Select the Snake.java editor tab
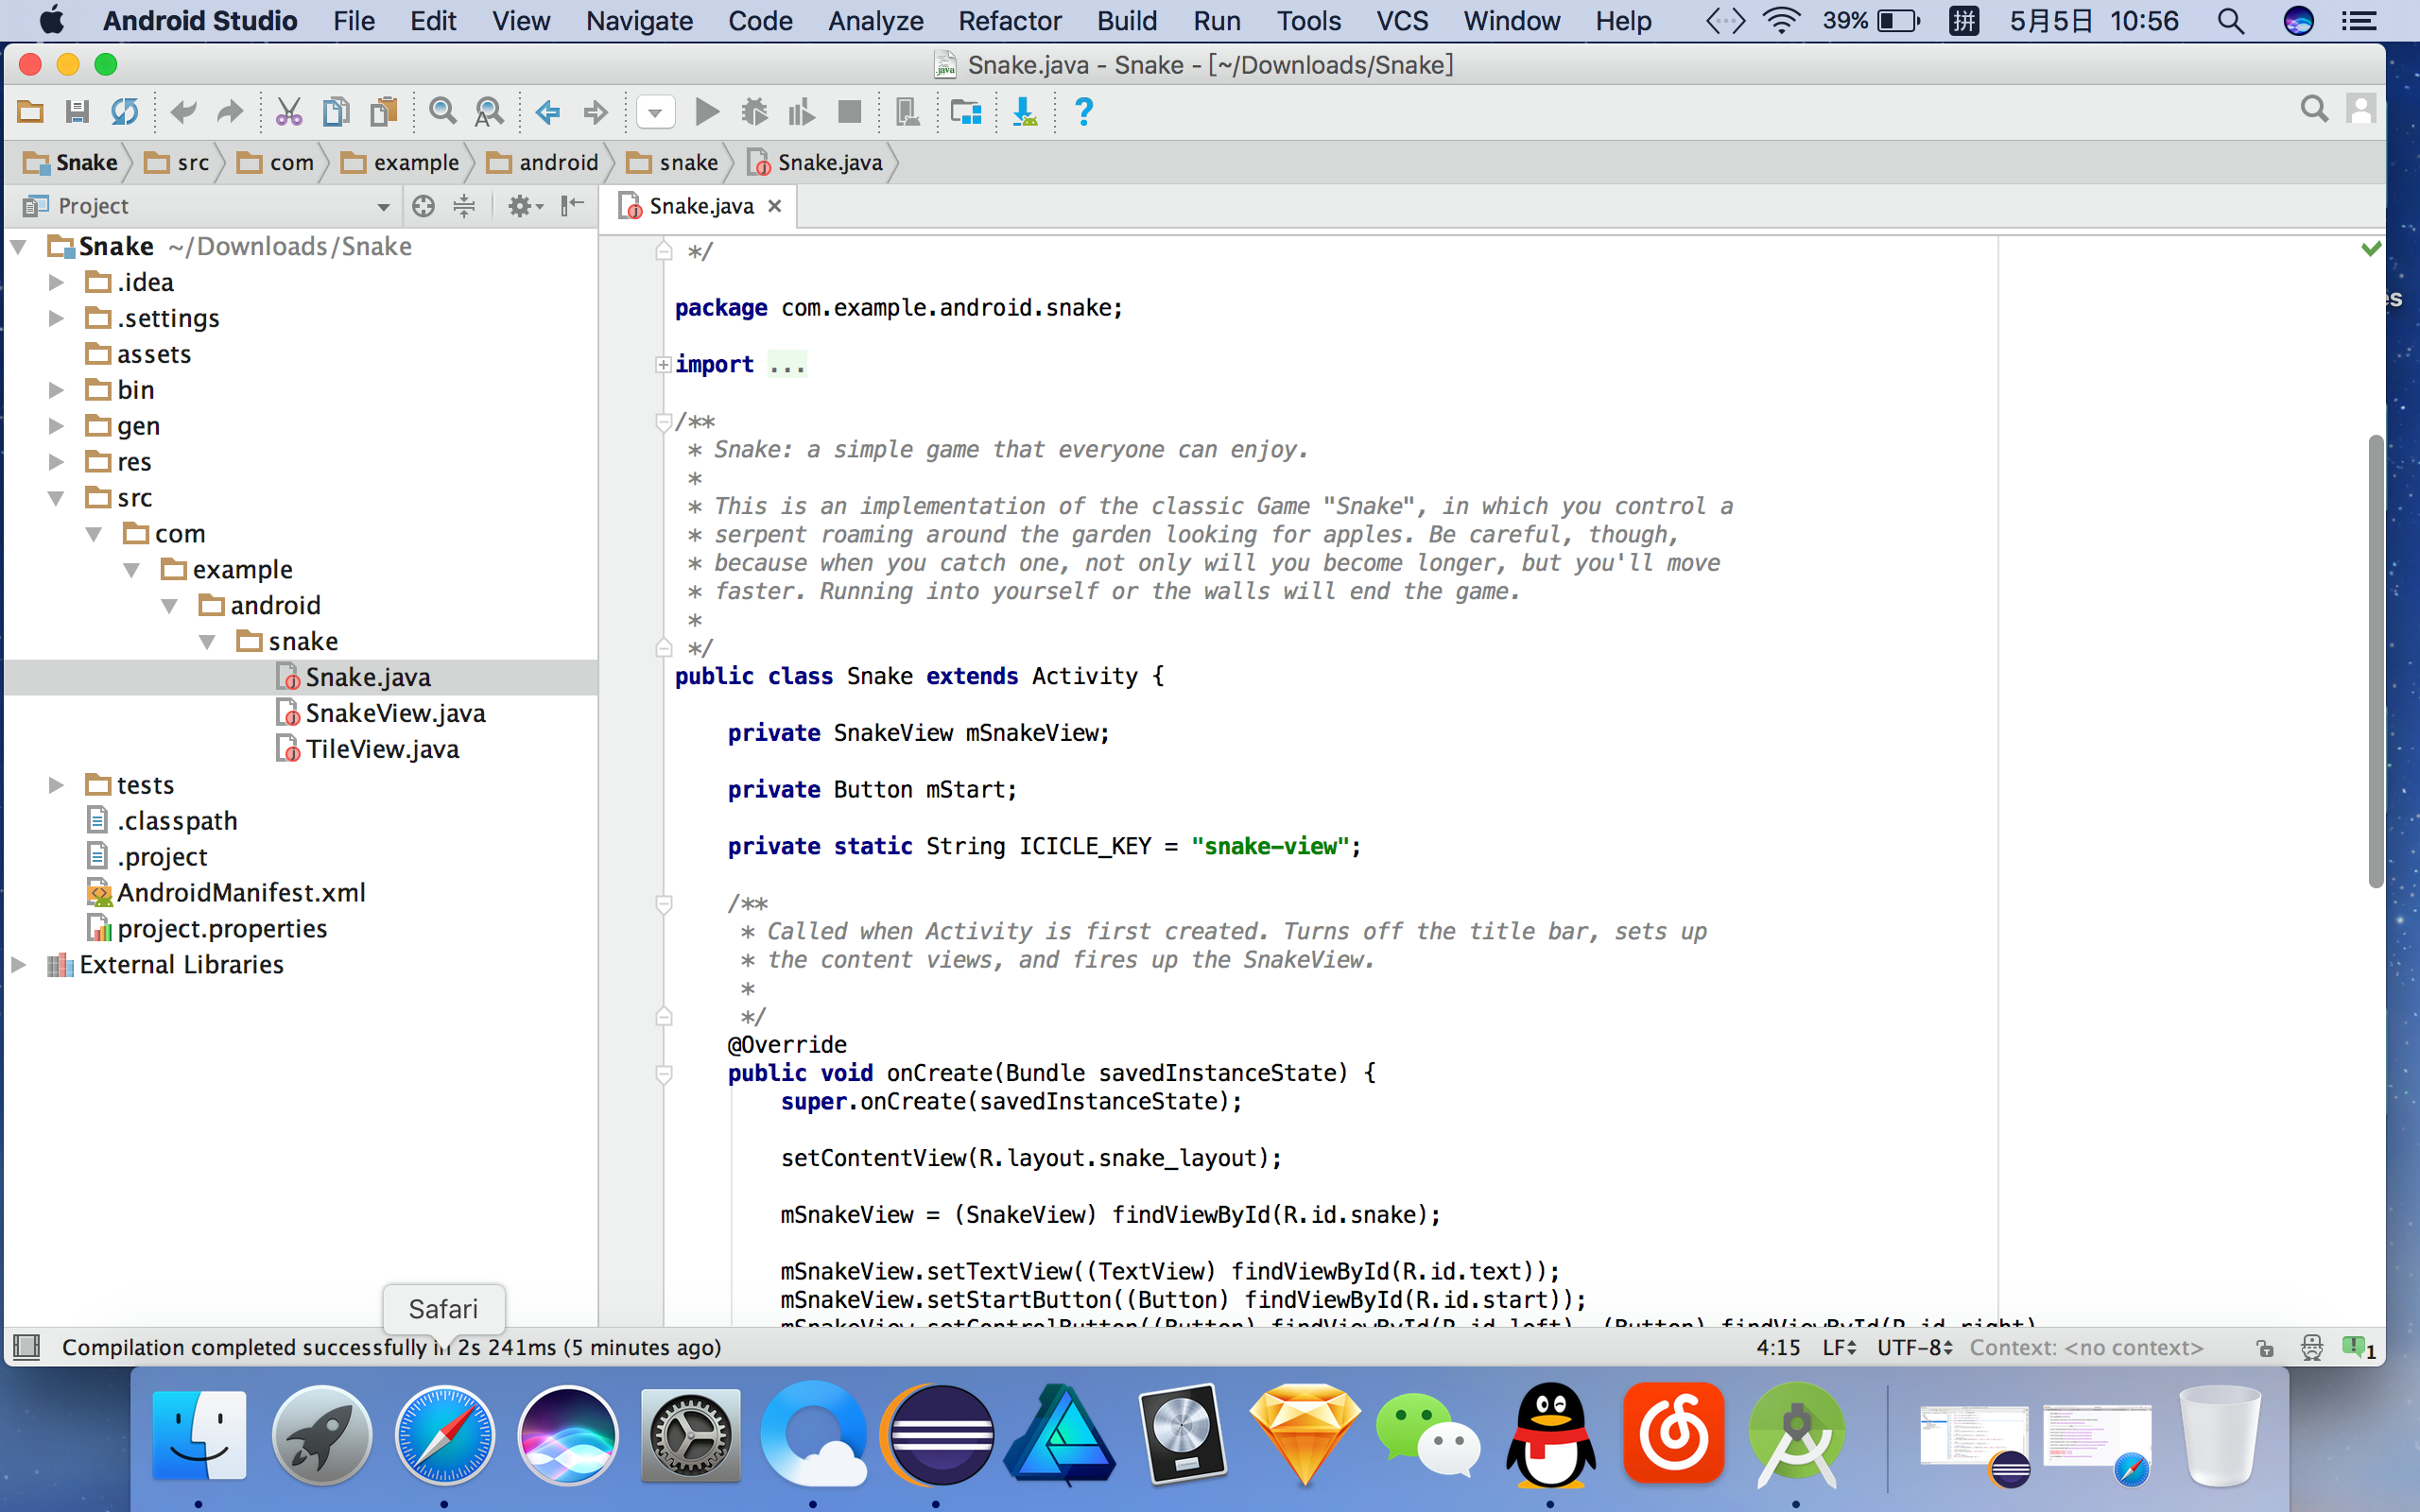The height and width of the screenshot is (1512, 2420). (700, 206)
